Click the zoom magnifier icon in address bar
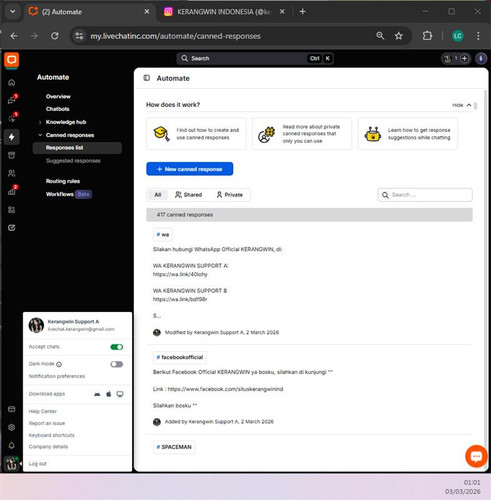This screenshot has height=500, width=491. (x=380, y=36)
